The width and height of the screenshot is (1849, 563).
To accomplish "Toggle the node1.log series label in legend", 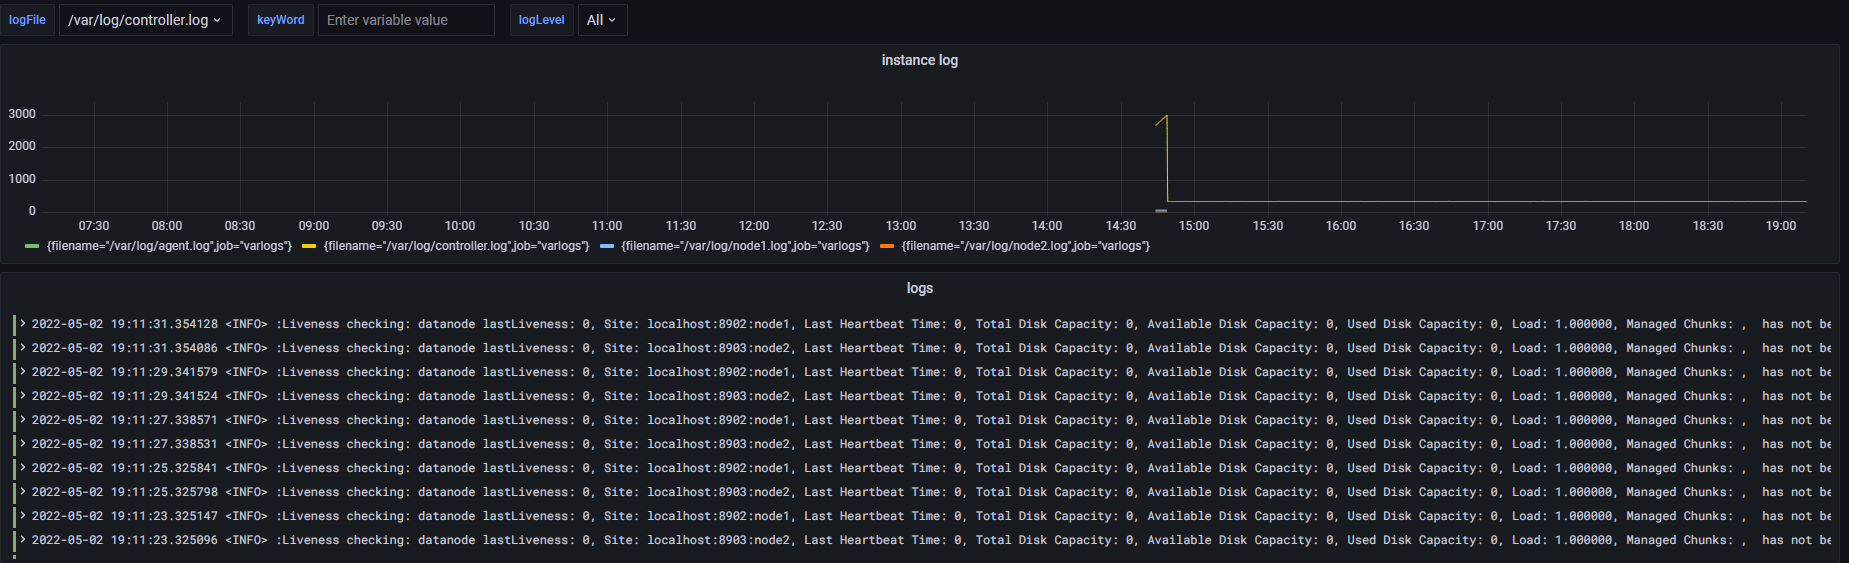I will 745,246.
